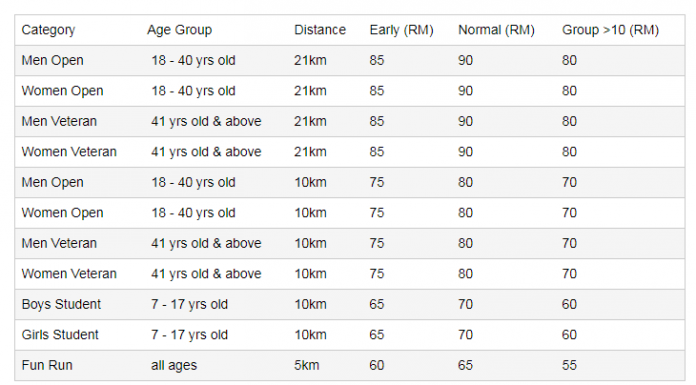Screen dimensions: 696x385
Task: Click the 5km distance cell
Action: click(x=306, y=365)
